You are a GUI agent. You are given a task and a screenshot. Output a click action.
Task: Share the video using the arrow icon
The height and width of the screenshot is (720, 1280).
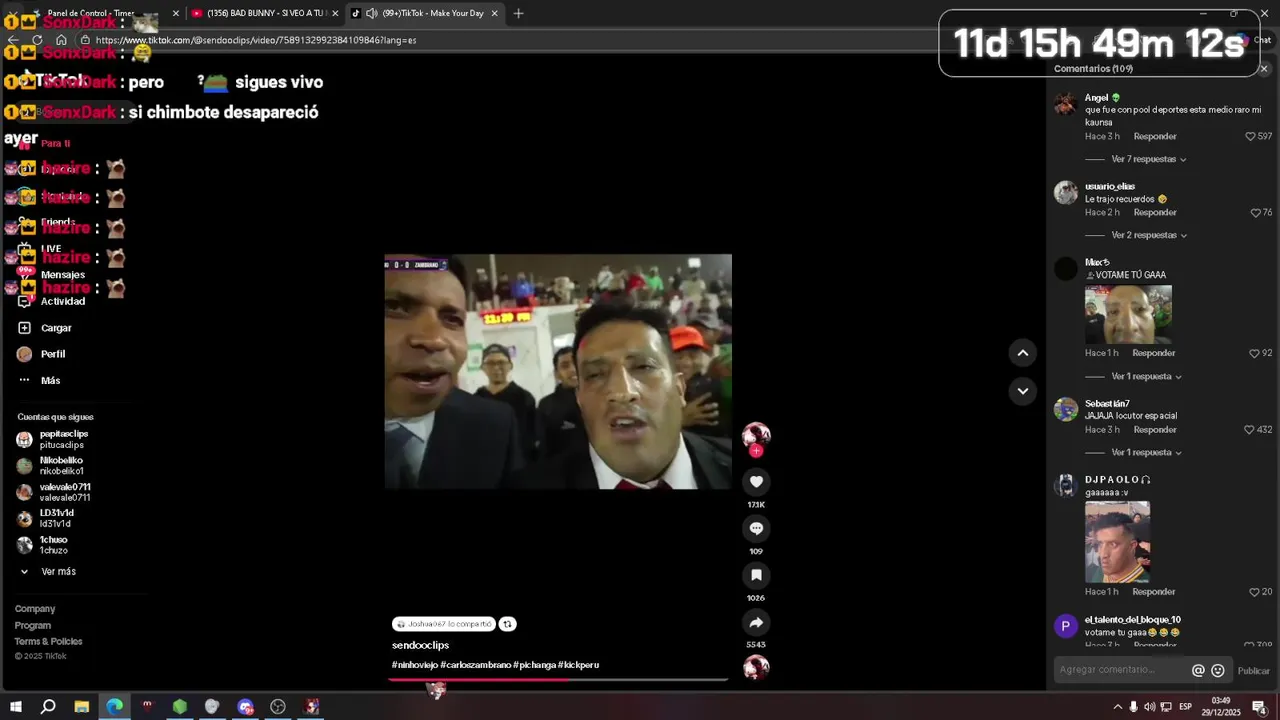(756, 622)
